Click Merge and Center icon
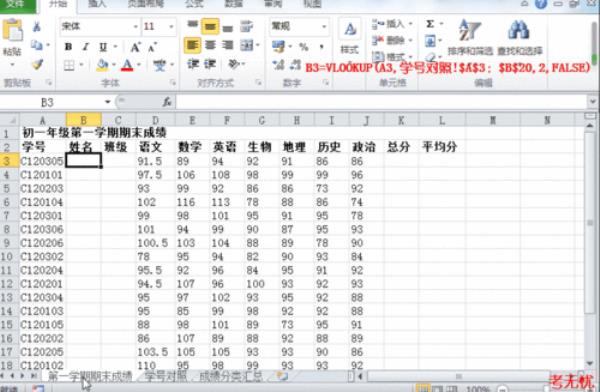Screen dimensions: 600x392 point(247,46)
